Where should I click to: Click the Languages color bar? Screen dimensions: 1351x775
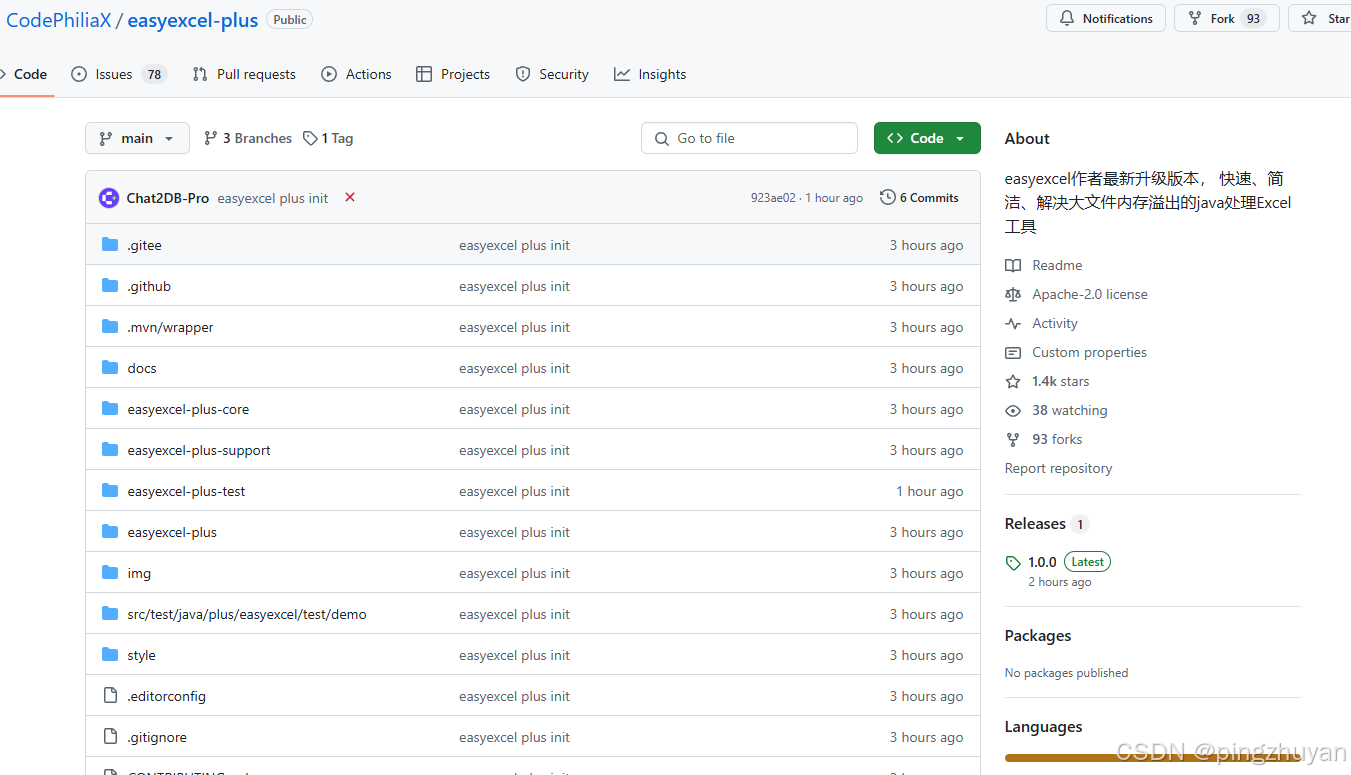pyautogui.click(x=1153, y=758)
